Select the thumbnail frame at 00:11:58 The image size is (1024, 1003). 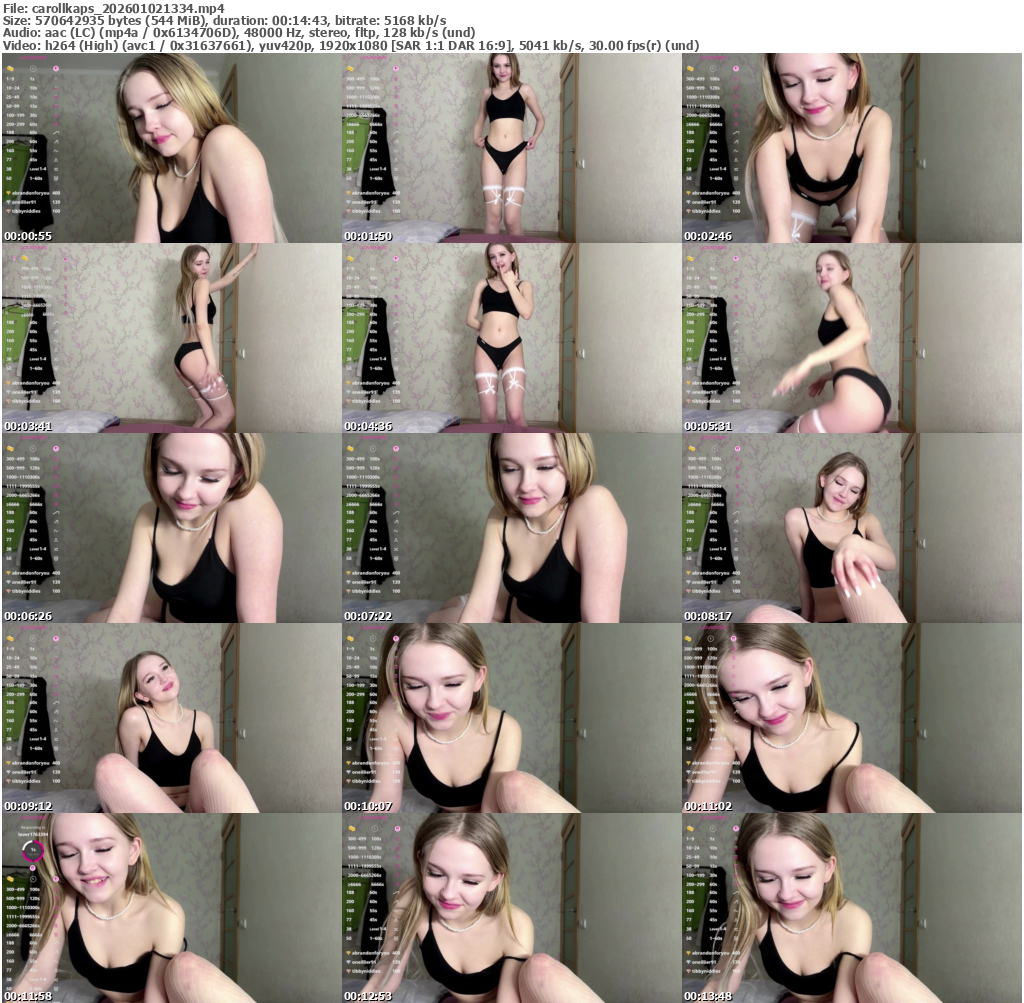[x=171, y=908]
